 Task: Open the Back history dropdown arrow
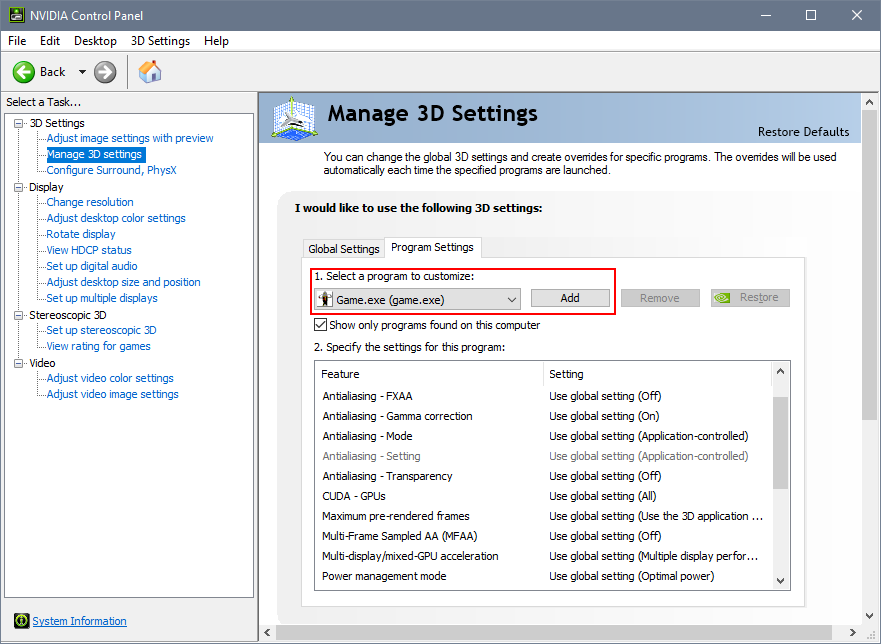[82, 72]
